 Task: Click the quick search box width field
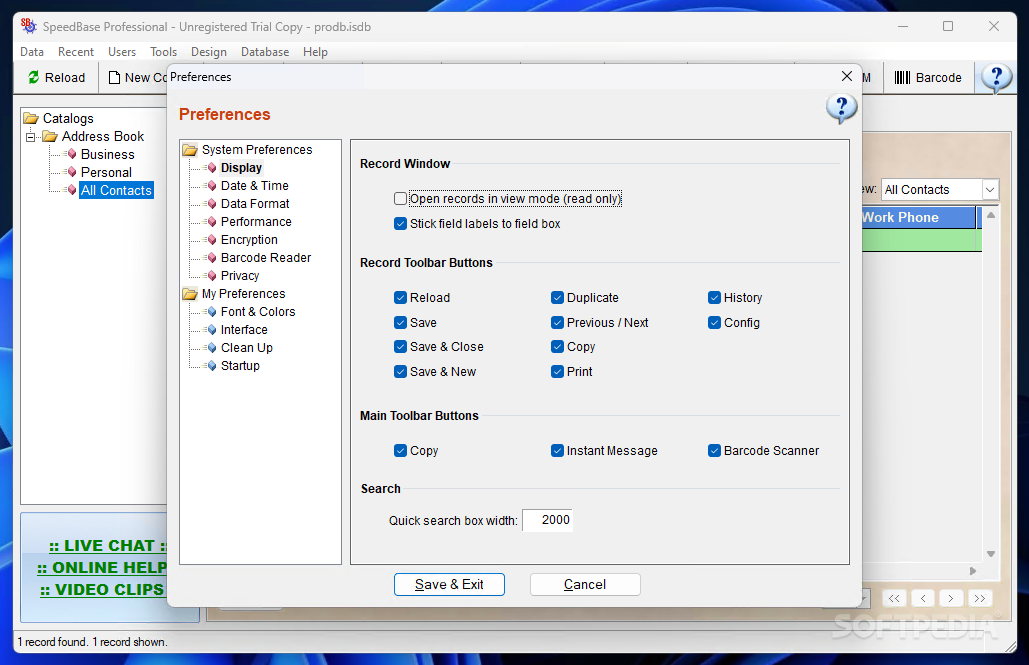[547, 520]
